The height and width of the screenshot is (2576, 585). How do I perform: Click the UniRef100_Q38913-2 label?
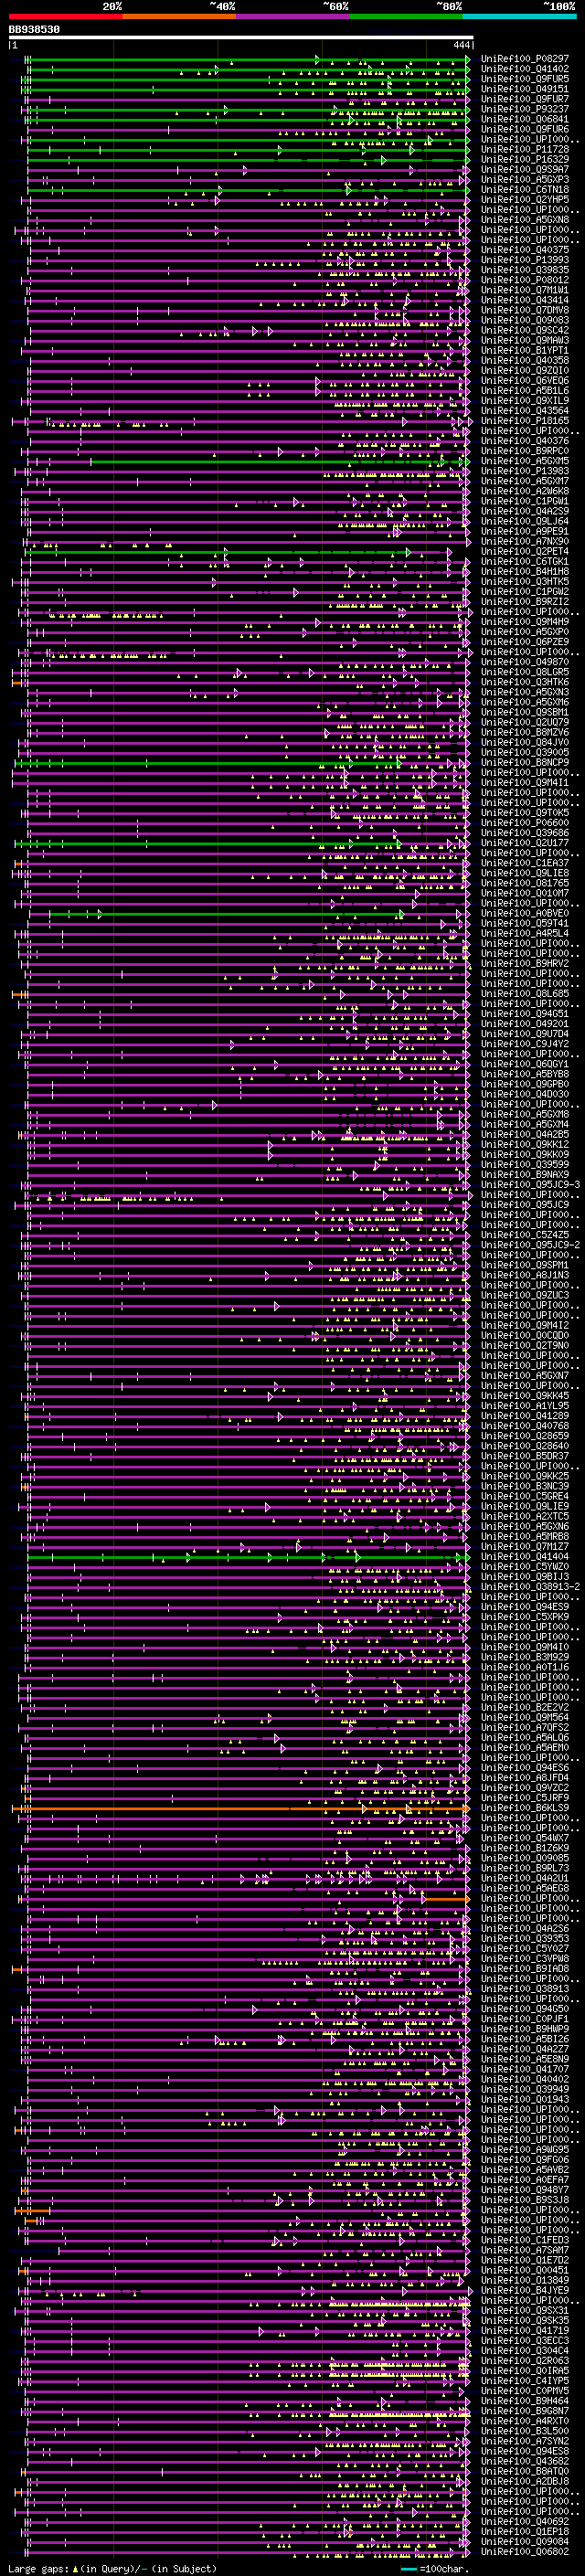pos(530,1587)
